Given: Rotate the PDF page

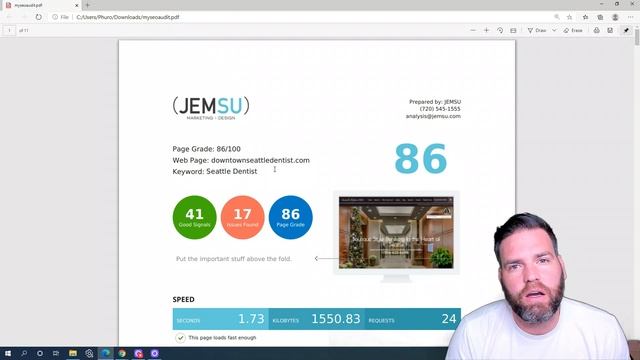Looking at the screenshot, I should click(x=500, y=30).
